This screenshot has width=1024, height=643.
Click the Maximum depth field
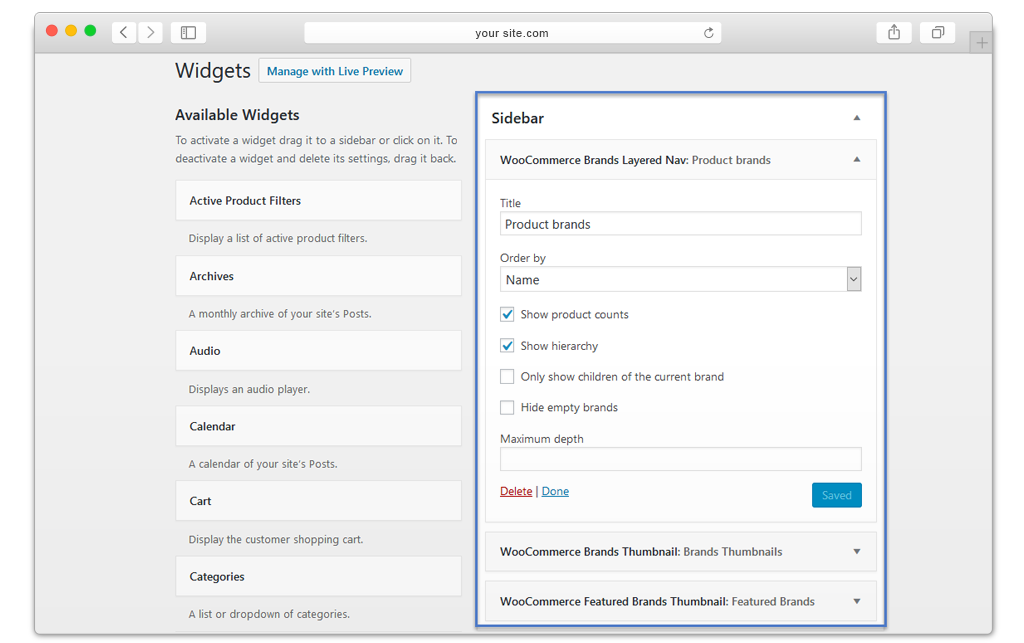pyautogui.click(x=680, y=459)
